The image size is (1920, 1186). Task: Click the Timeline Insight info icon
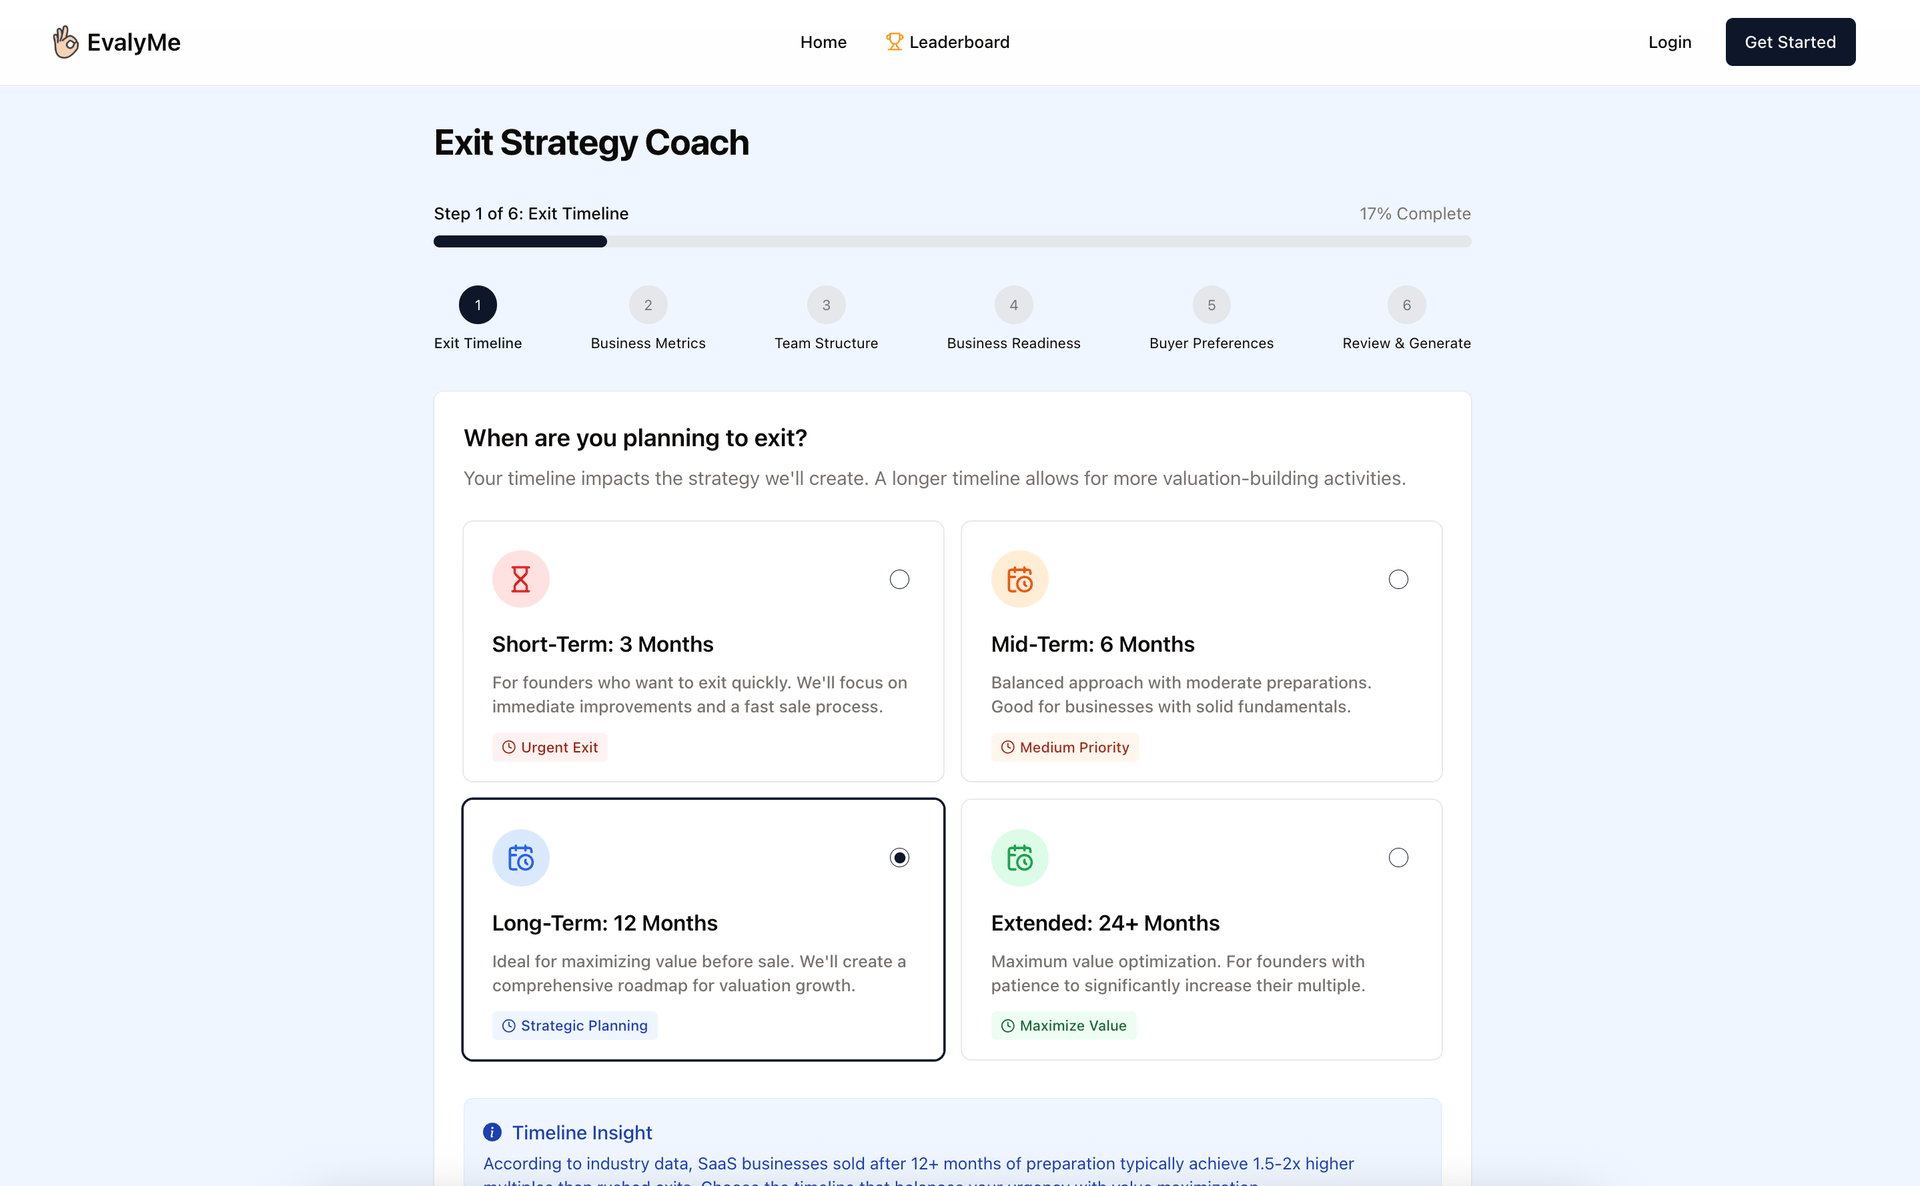pos(492,1132)
